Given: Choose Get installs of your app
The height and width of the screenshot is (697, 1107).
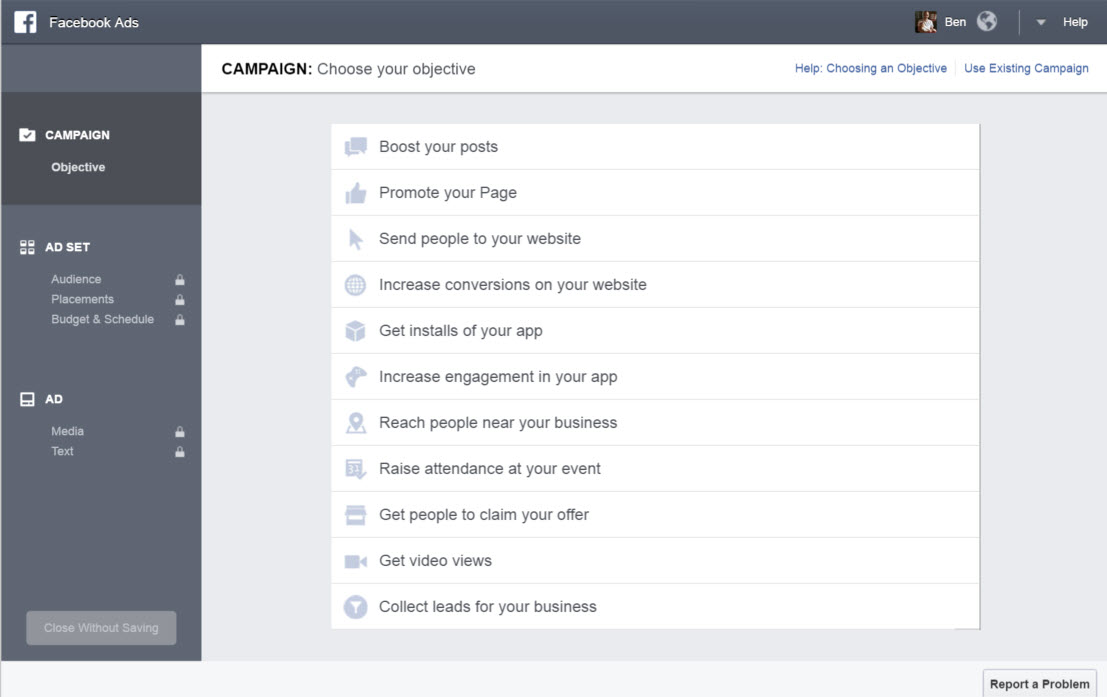Looking at the screenshot, I should 655,330.
